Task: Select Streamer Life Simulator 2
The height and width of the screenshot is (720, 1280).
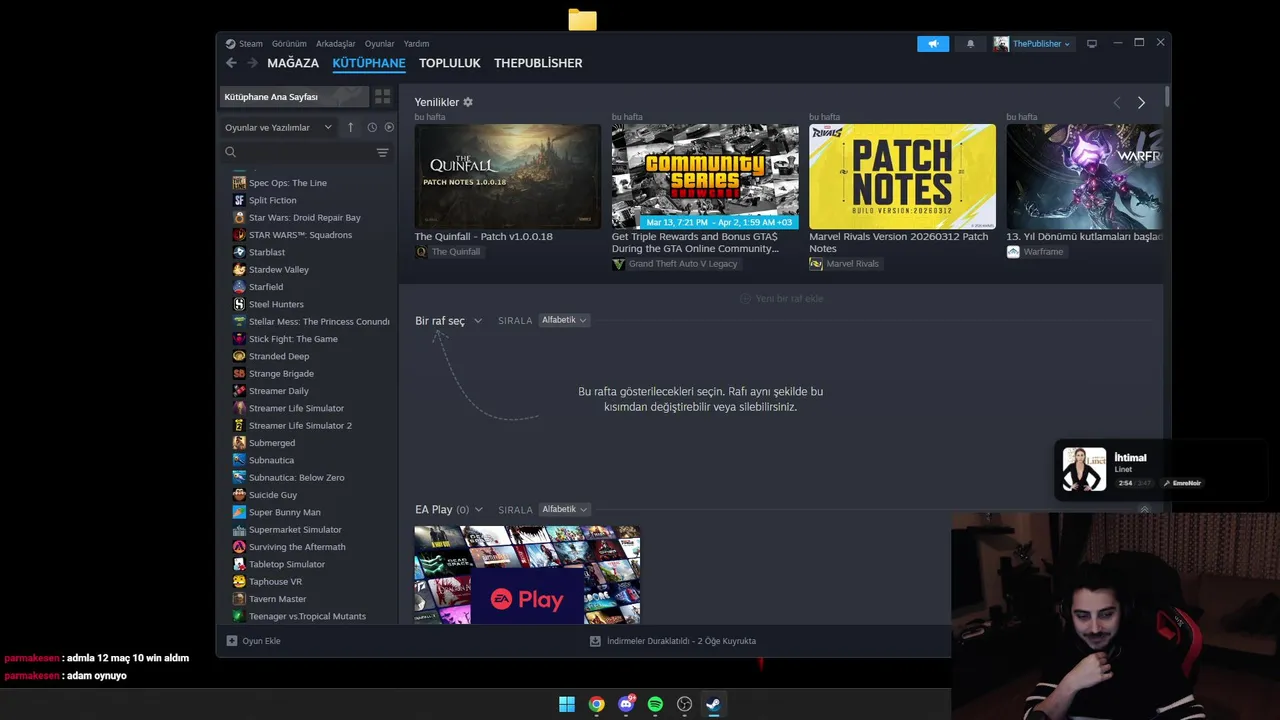Action: point(300,426)
